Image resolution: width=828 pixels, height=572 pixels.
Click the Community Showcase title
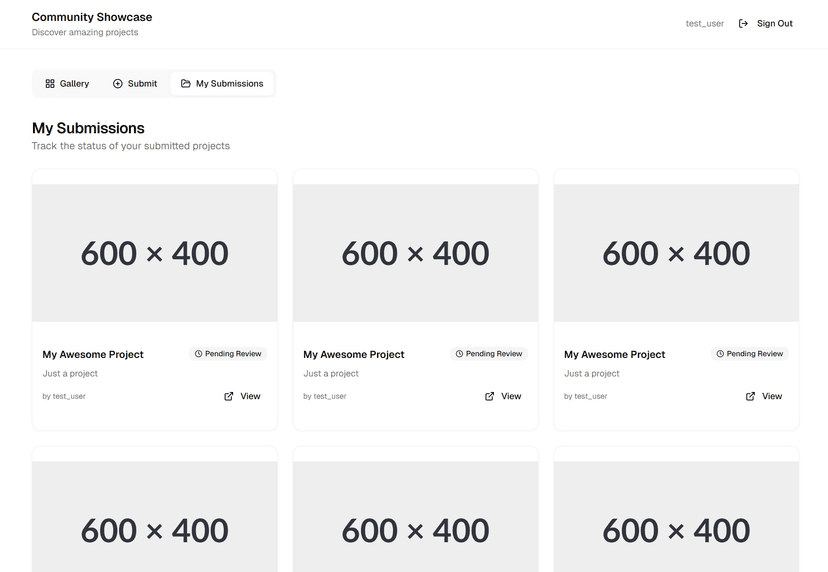click(92, 17)
